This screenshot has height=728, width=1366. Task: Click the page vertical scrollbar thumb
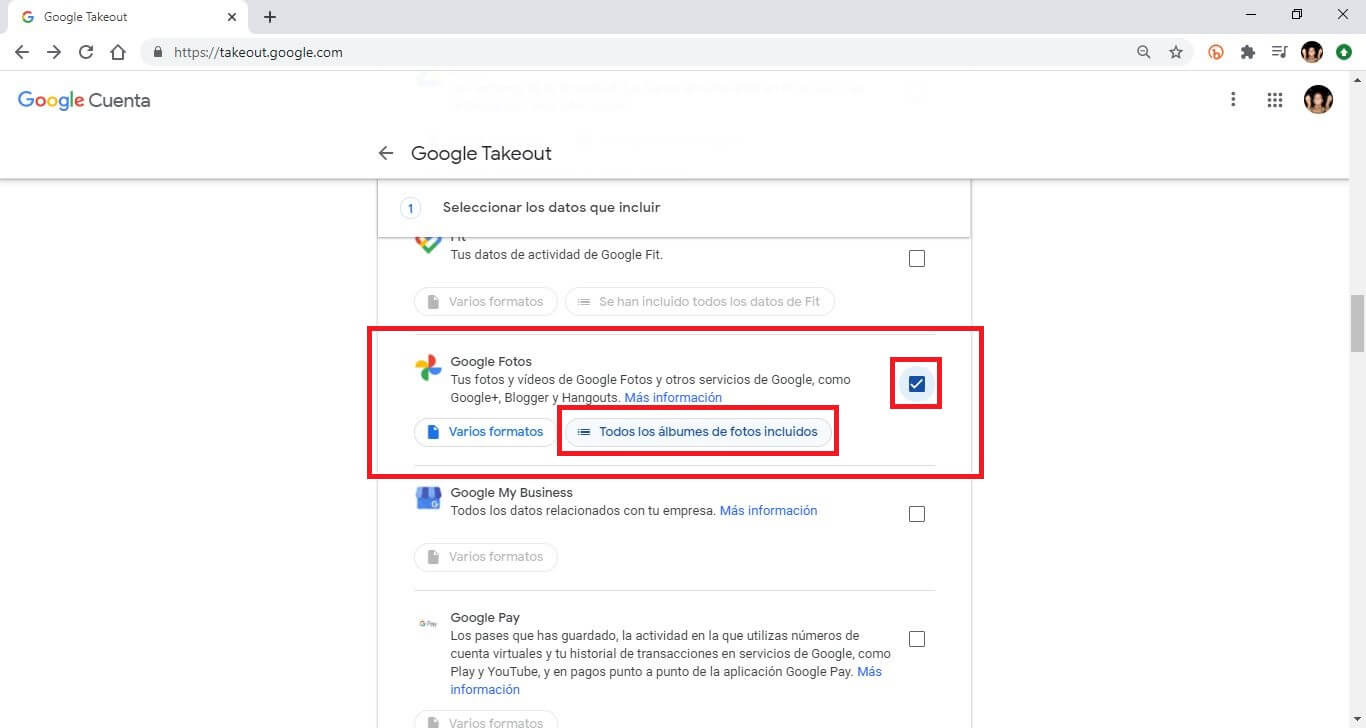[x=1357, y=324]
